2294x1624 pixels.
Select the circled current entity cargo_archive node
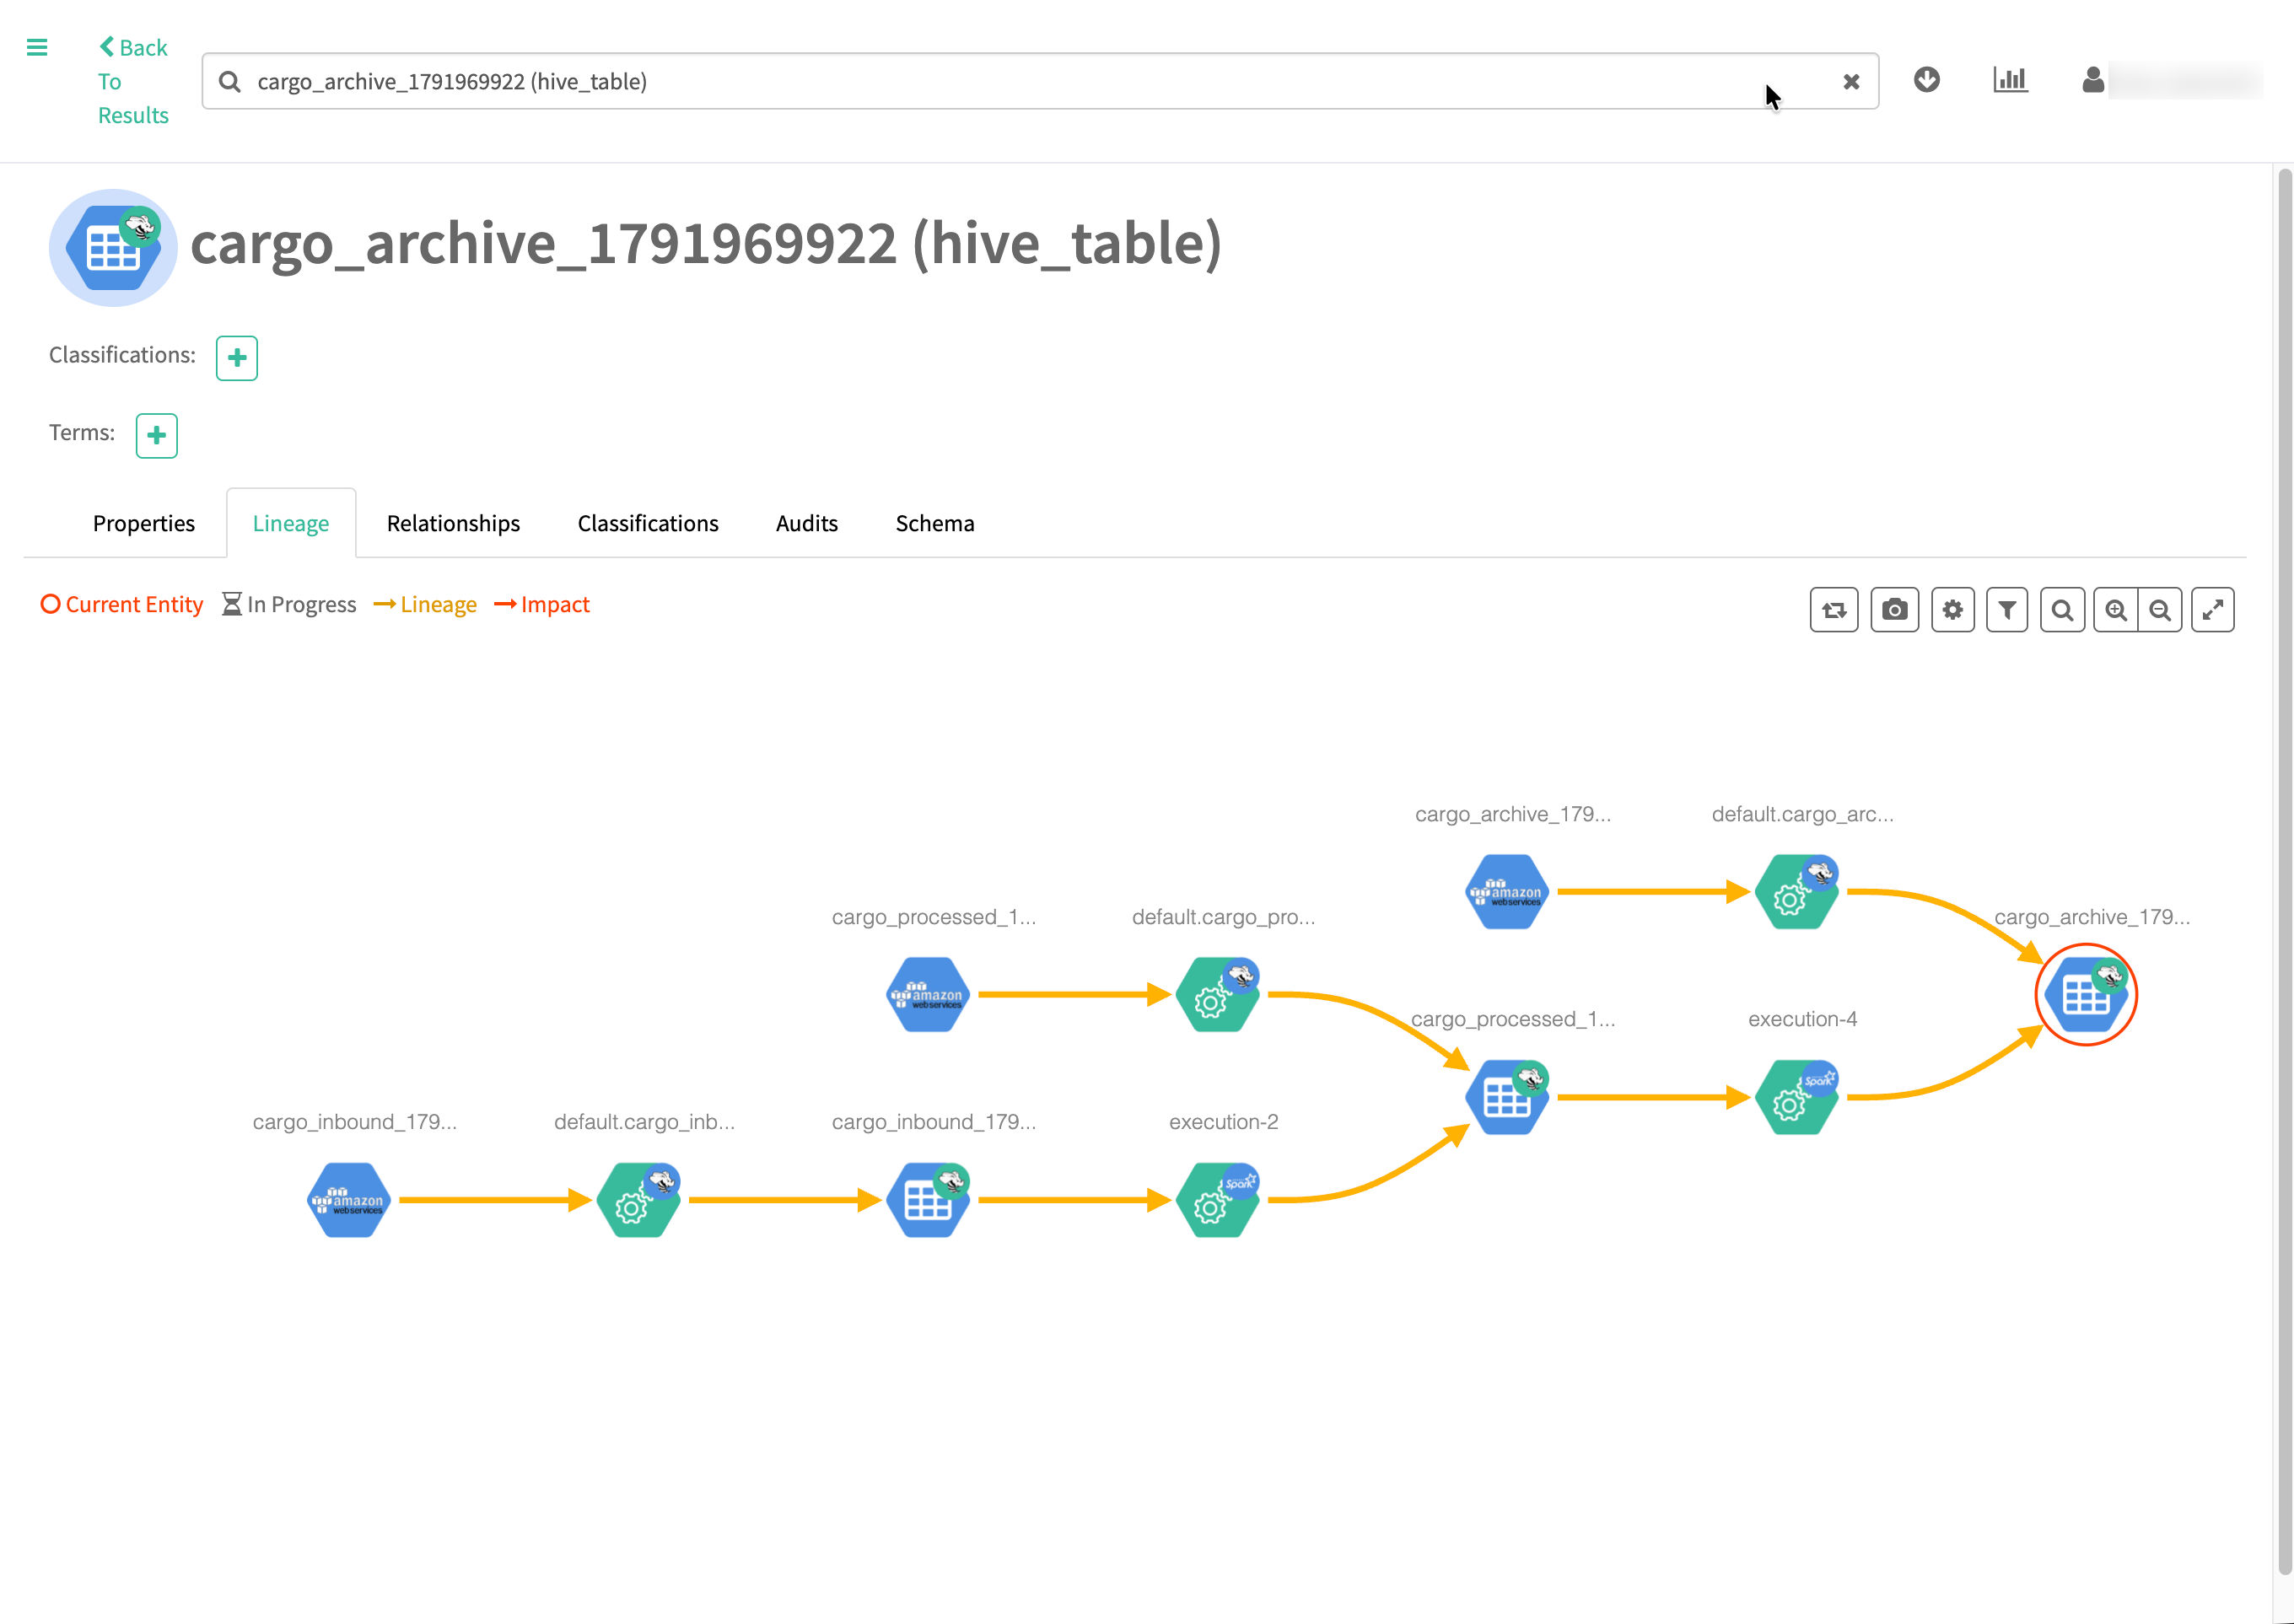2086,995
